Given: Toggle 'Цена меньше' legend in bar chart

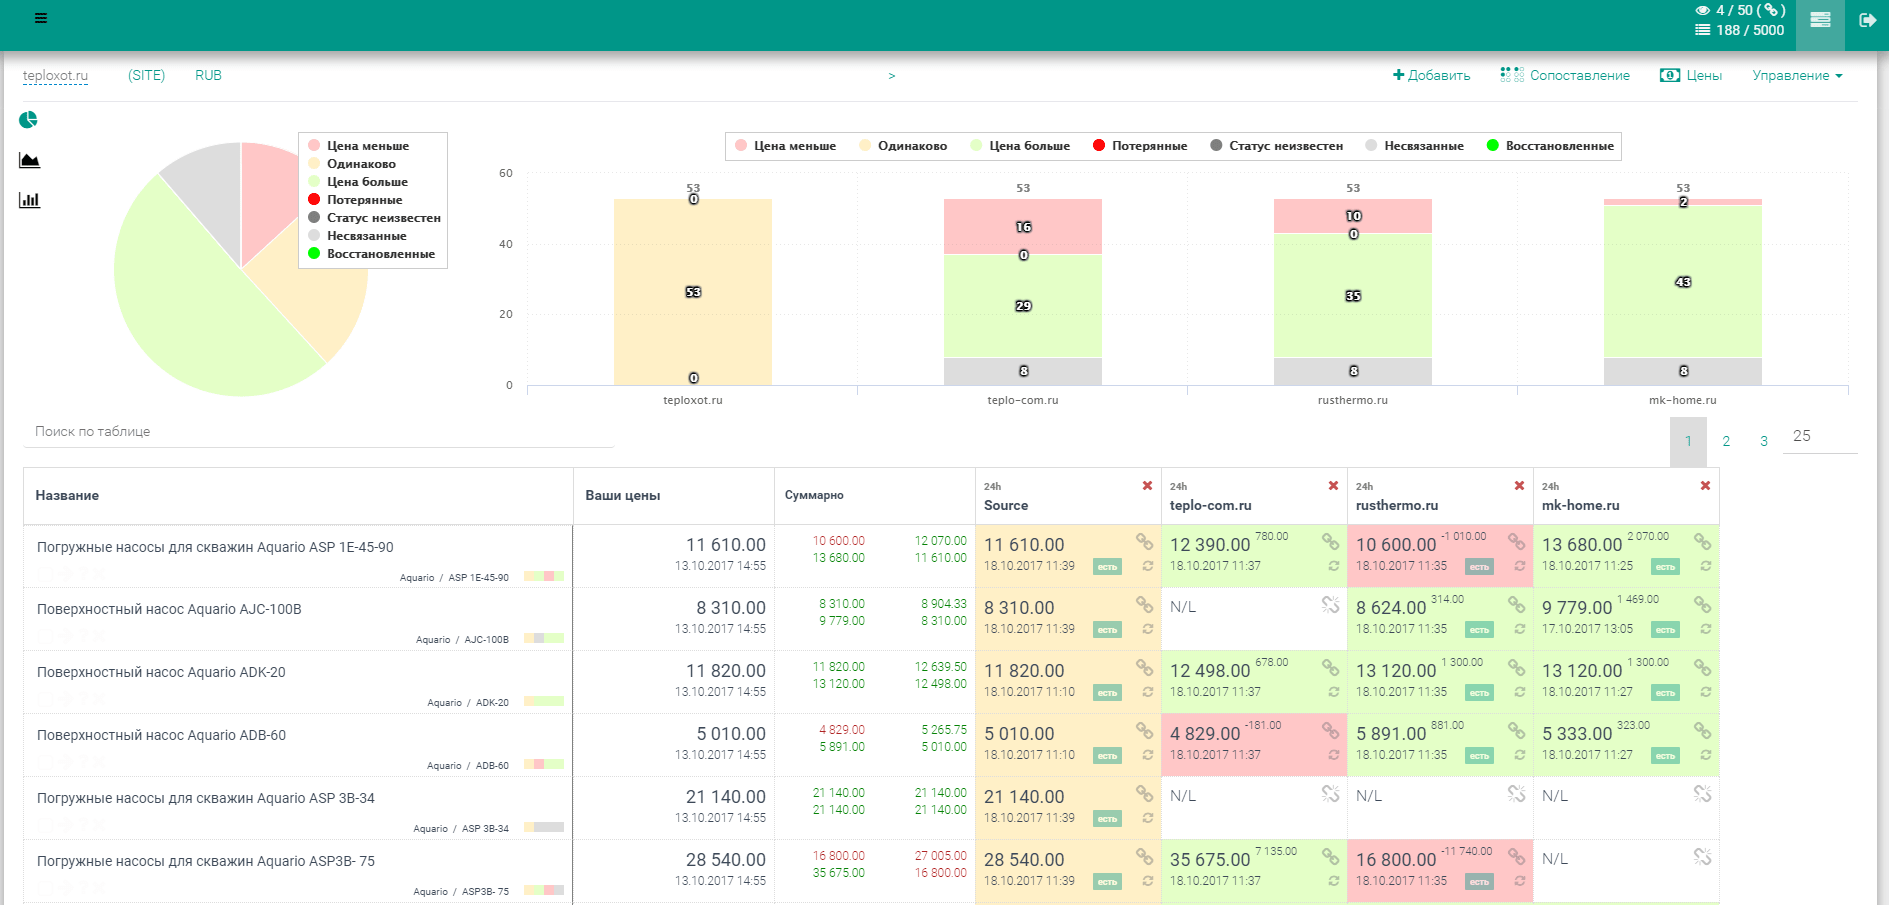Looking at the screenshot, I should [785, 146].
